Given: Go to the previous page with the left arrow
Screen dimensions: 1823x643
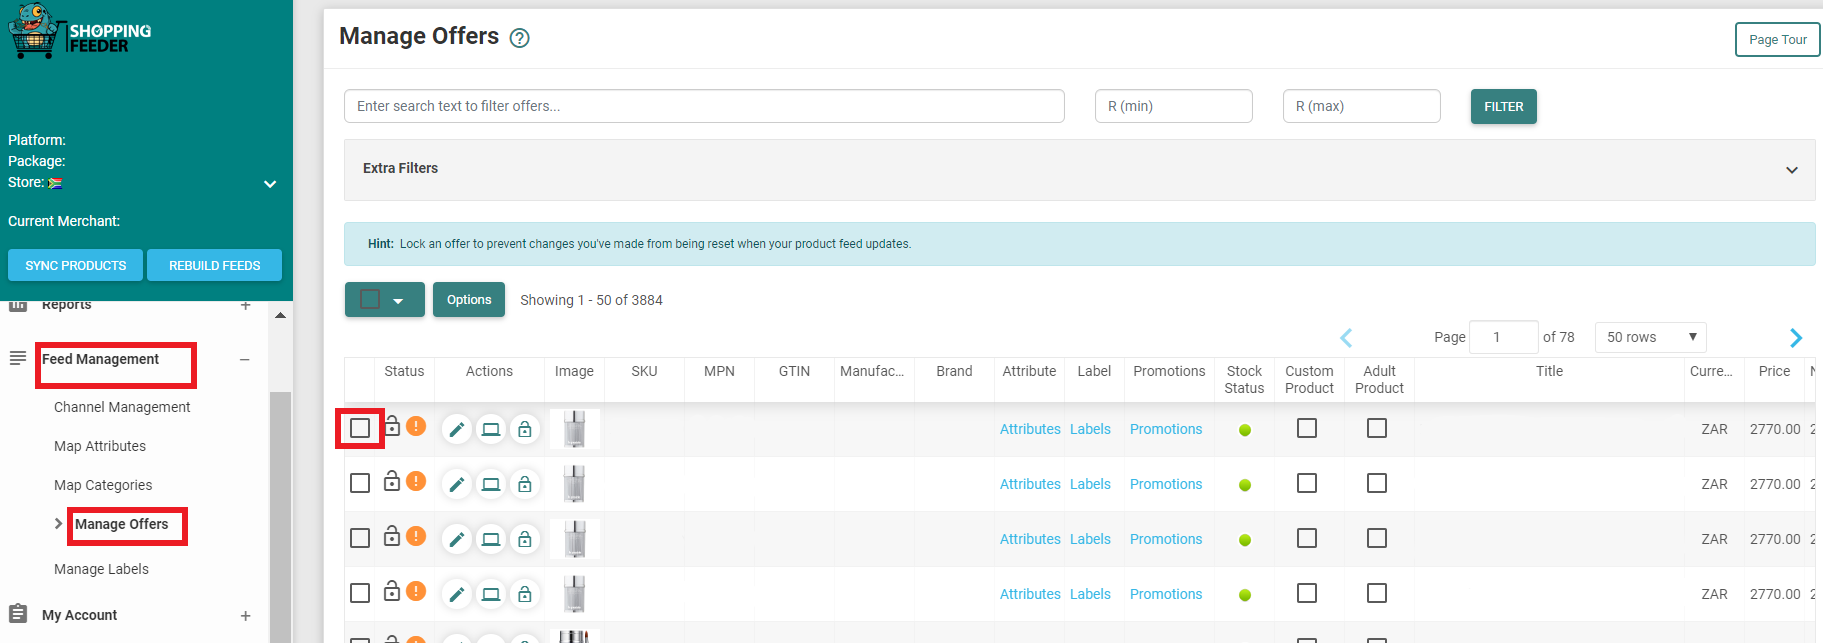Looking at the screenshot, I should [1346, 337].
